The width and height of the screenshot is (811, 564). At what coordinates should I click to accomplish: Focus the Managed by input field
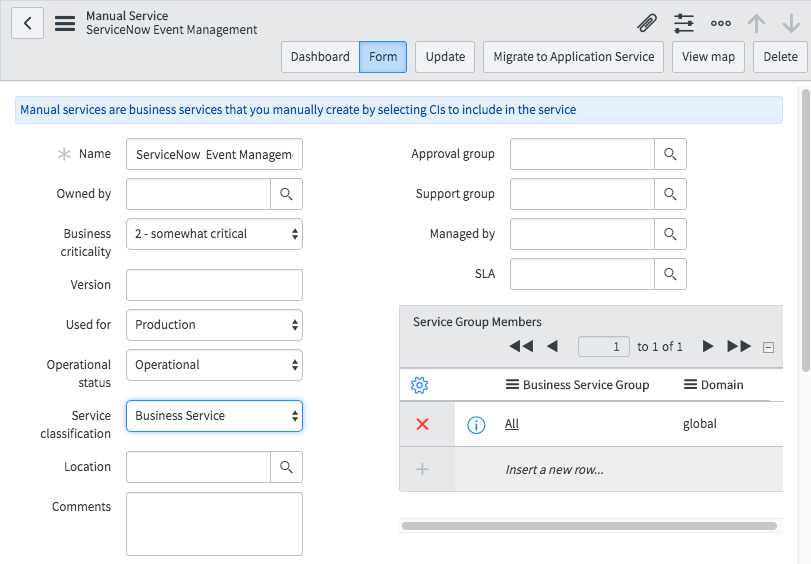coord(582,234)
